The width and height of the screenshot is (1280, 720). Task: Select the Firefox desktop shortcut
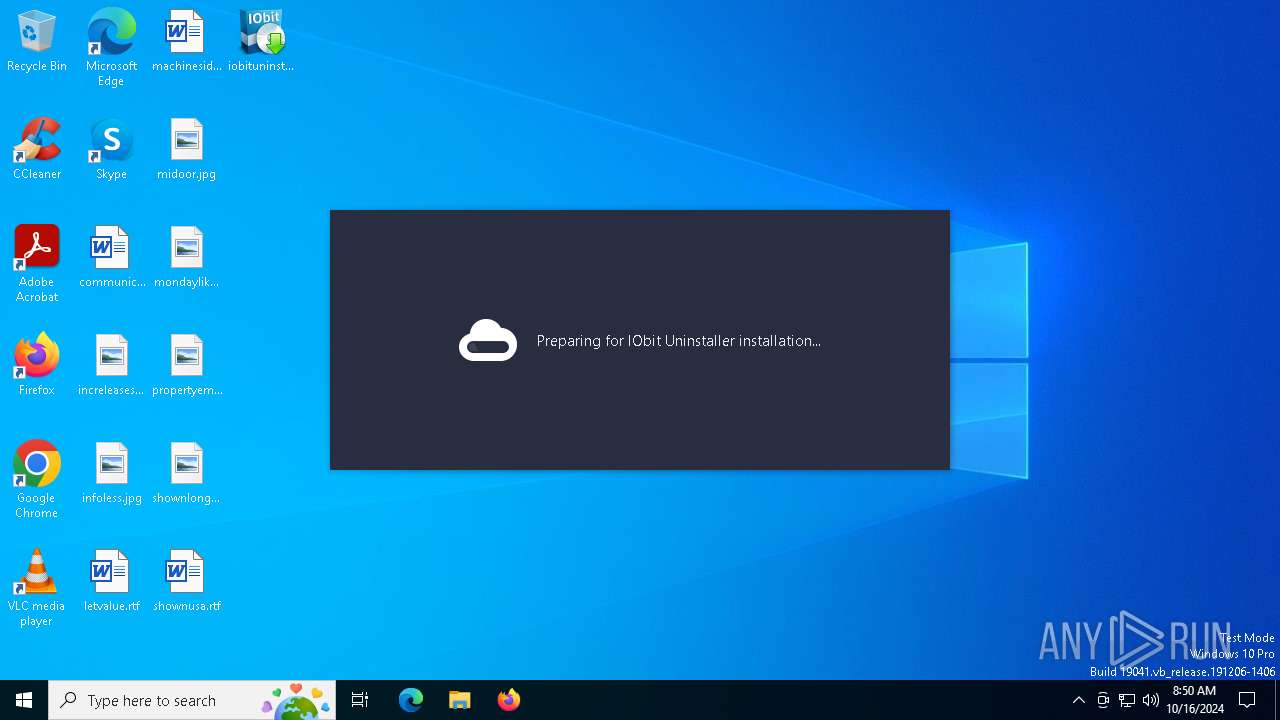37,366
